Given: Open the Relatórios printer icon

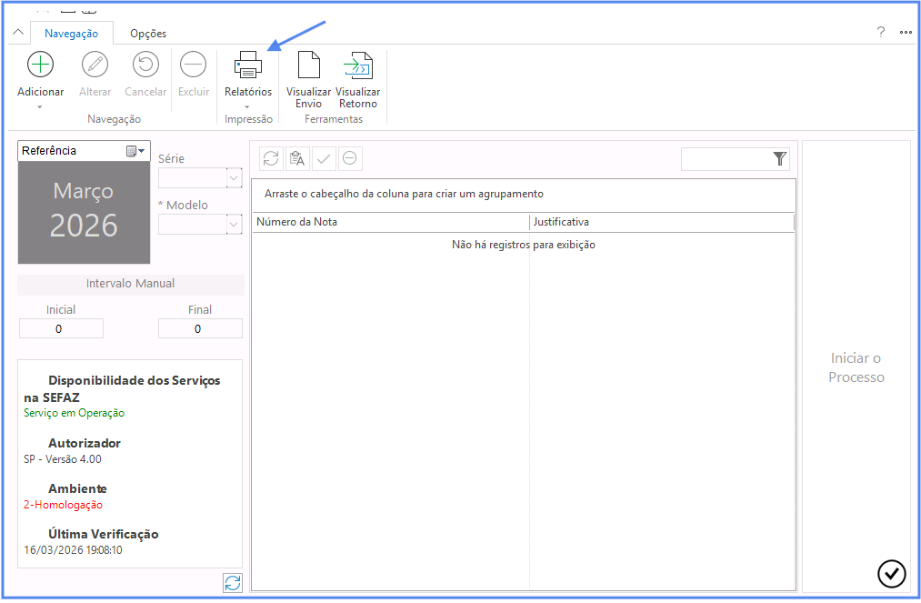Looking at the screenshot, I should tap(247, 66).
